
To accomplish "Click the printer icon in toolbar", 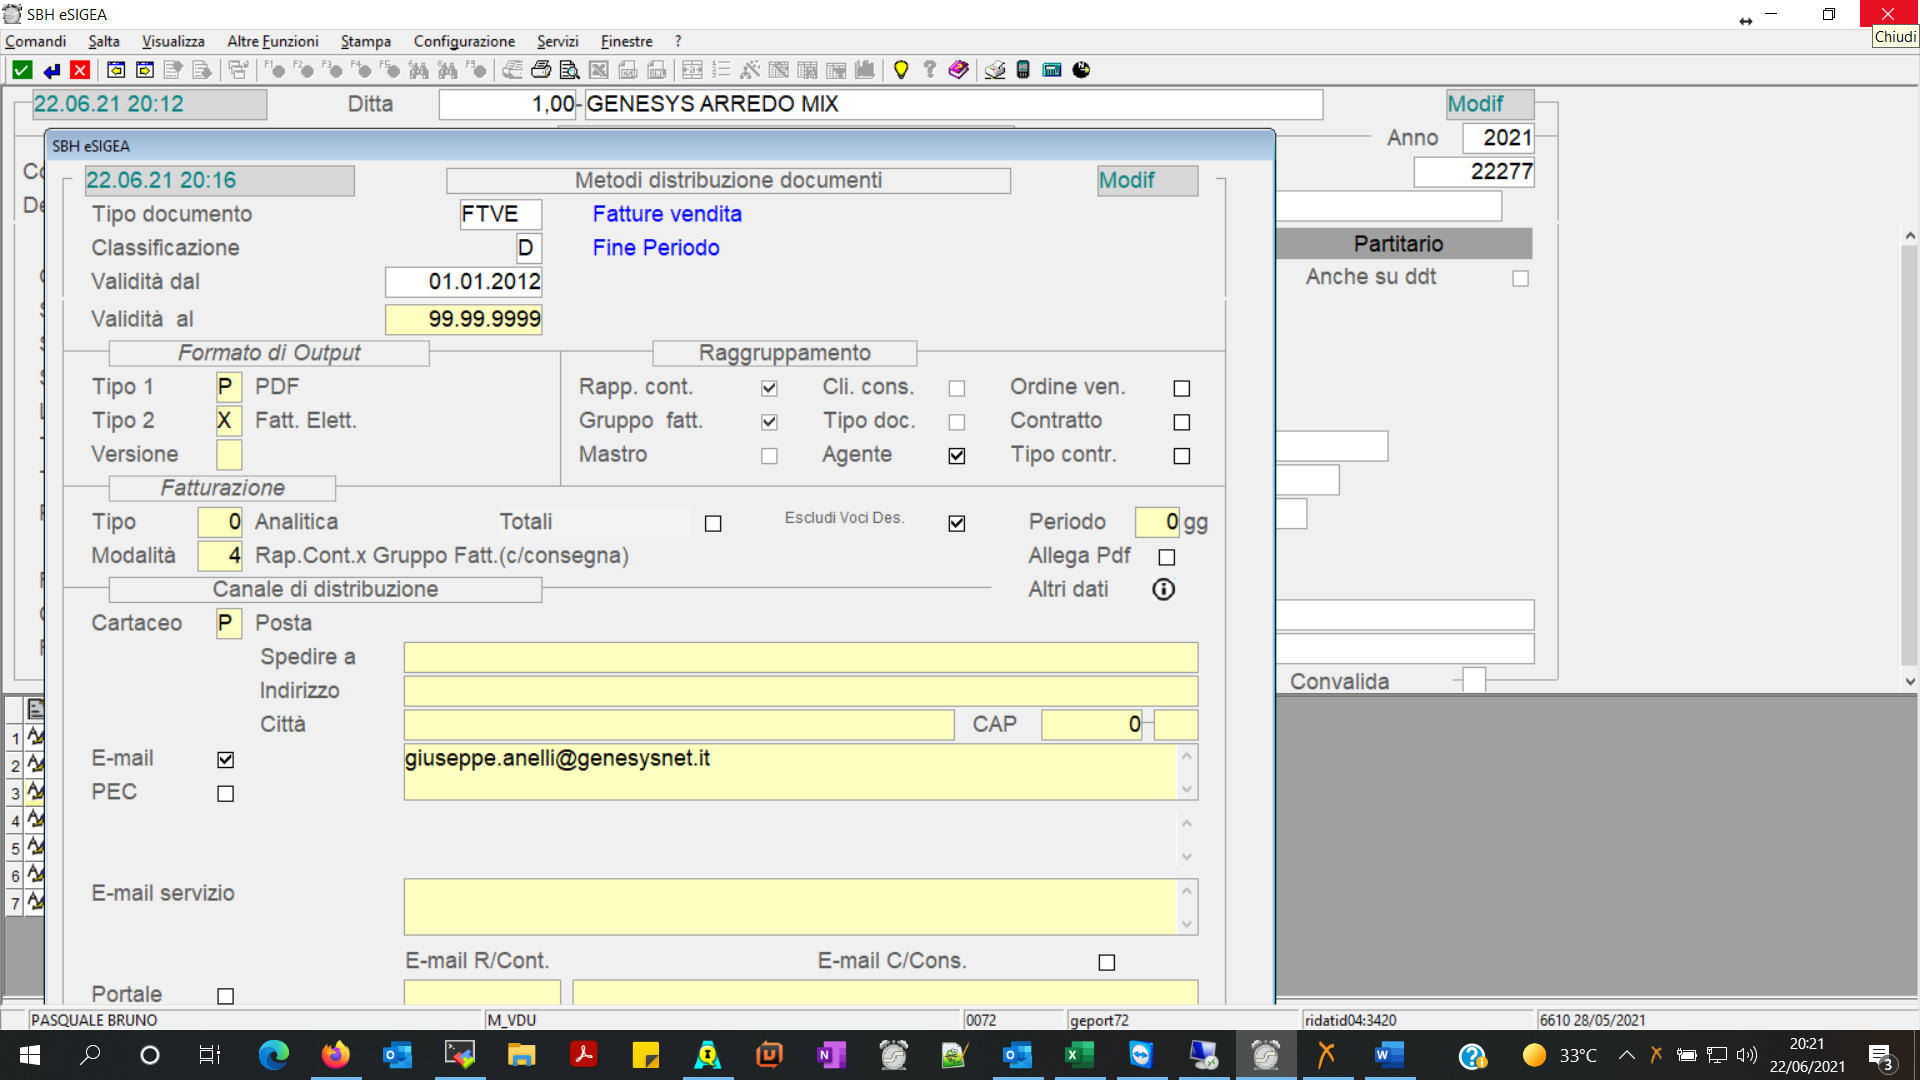I will tap(541, 70).
